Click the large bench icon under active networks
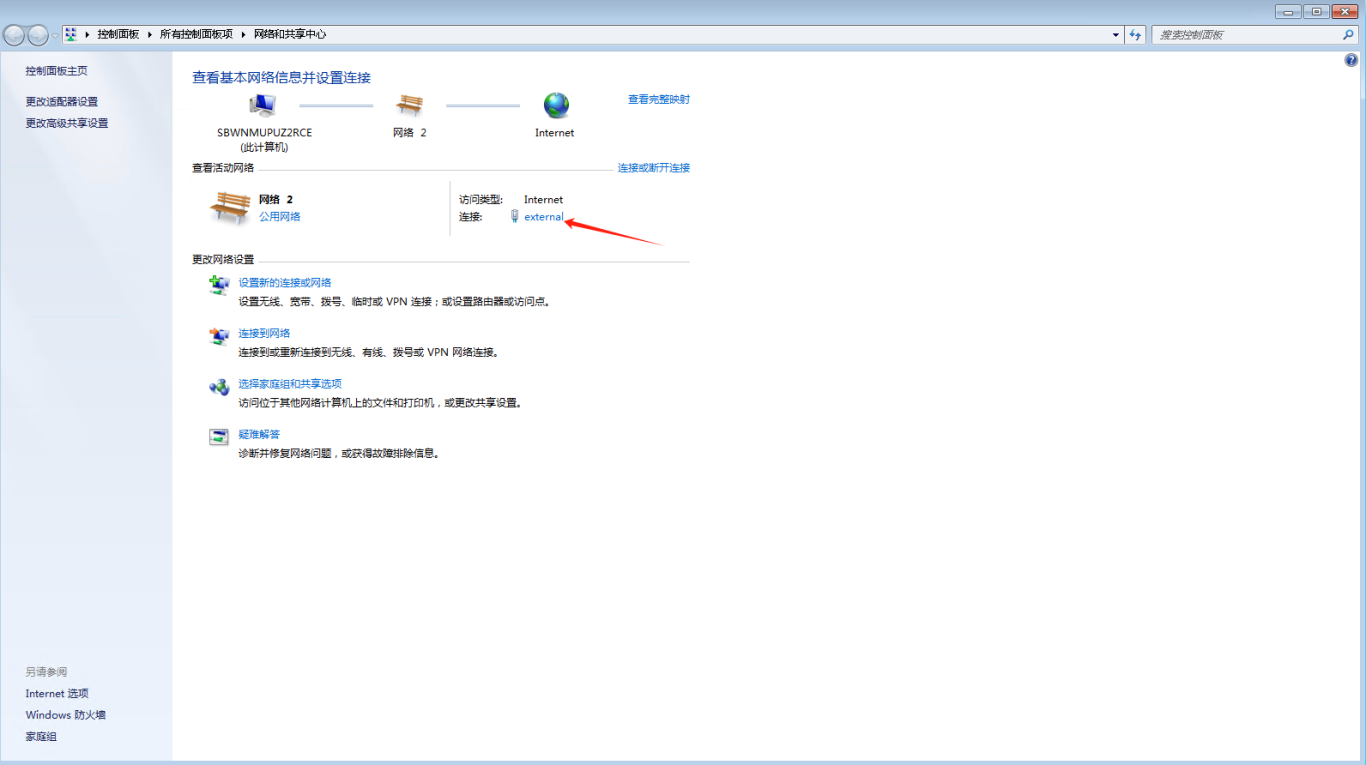Image resolution: width=1366 pixels, height=765 pixels. 230,208
